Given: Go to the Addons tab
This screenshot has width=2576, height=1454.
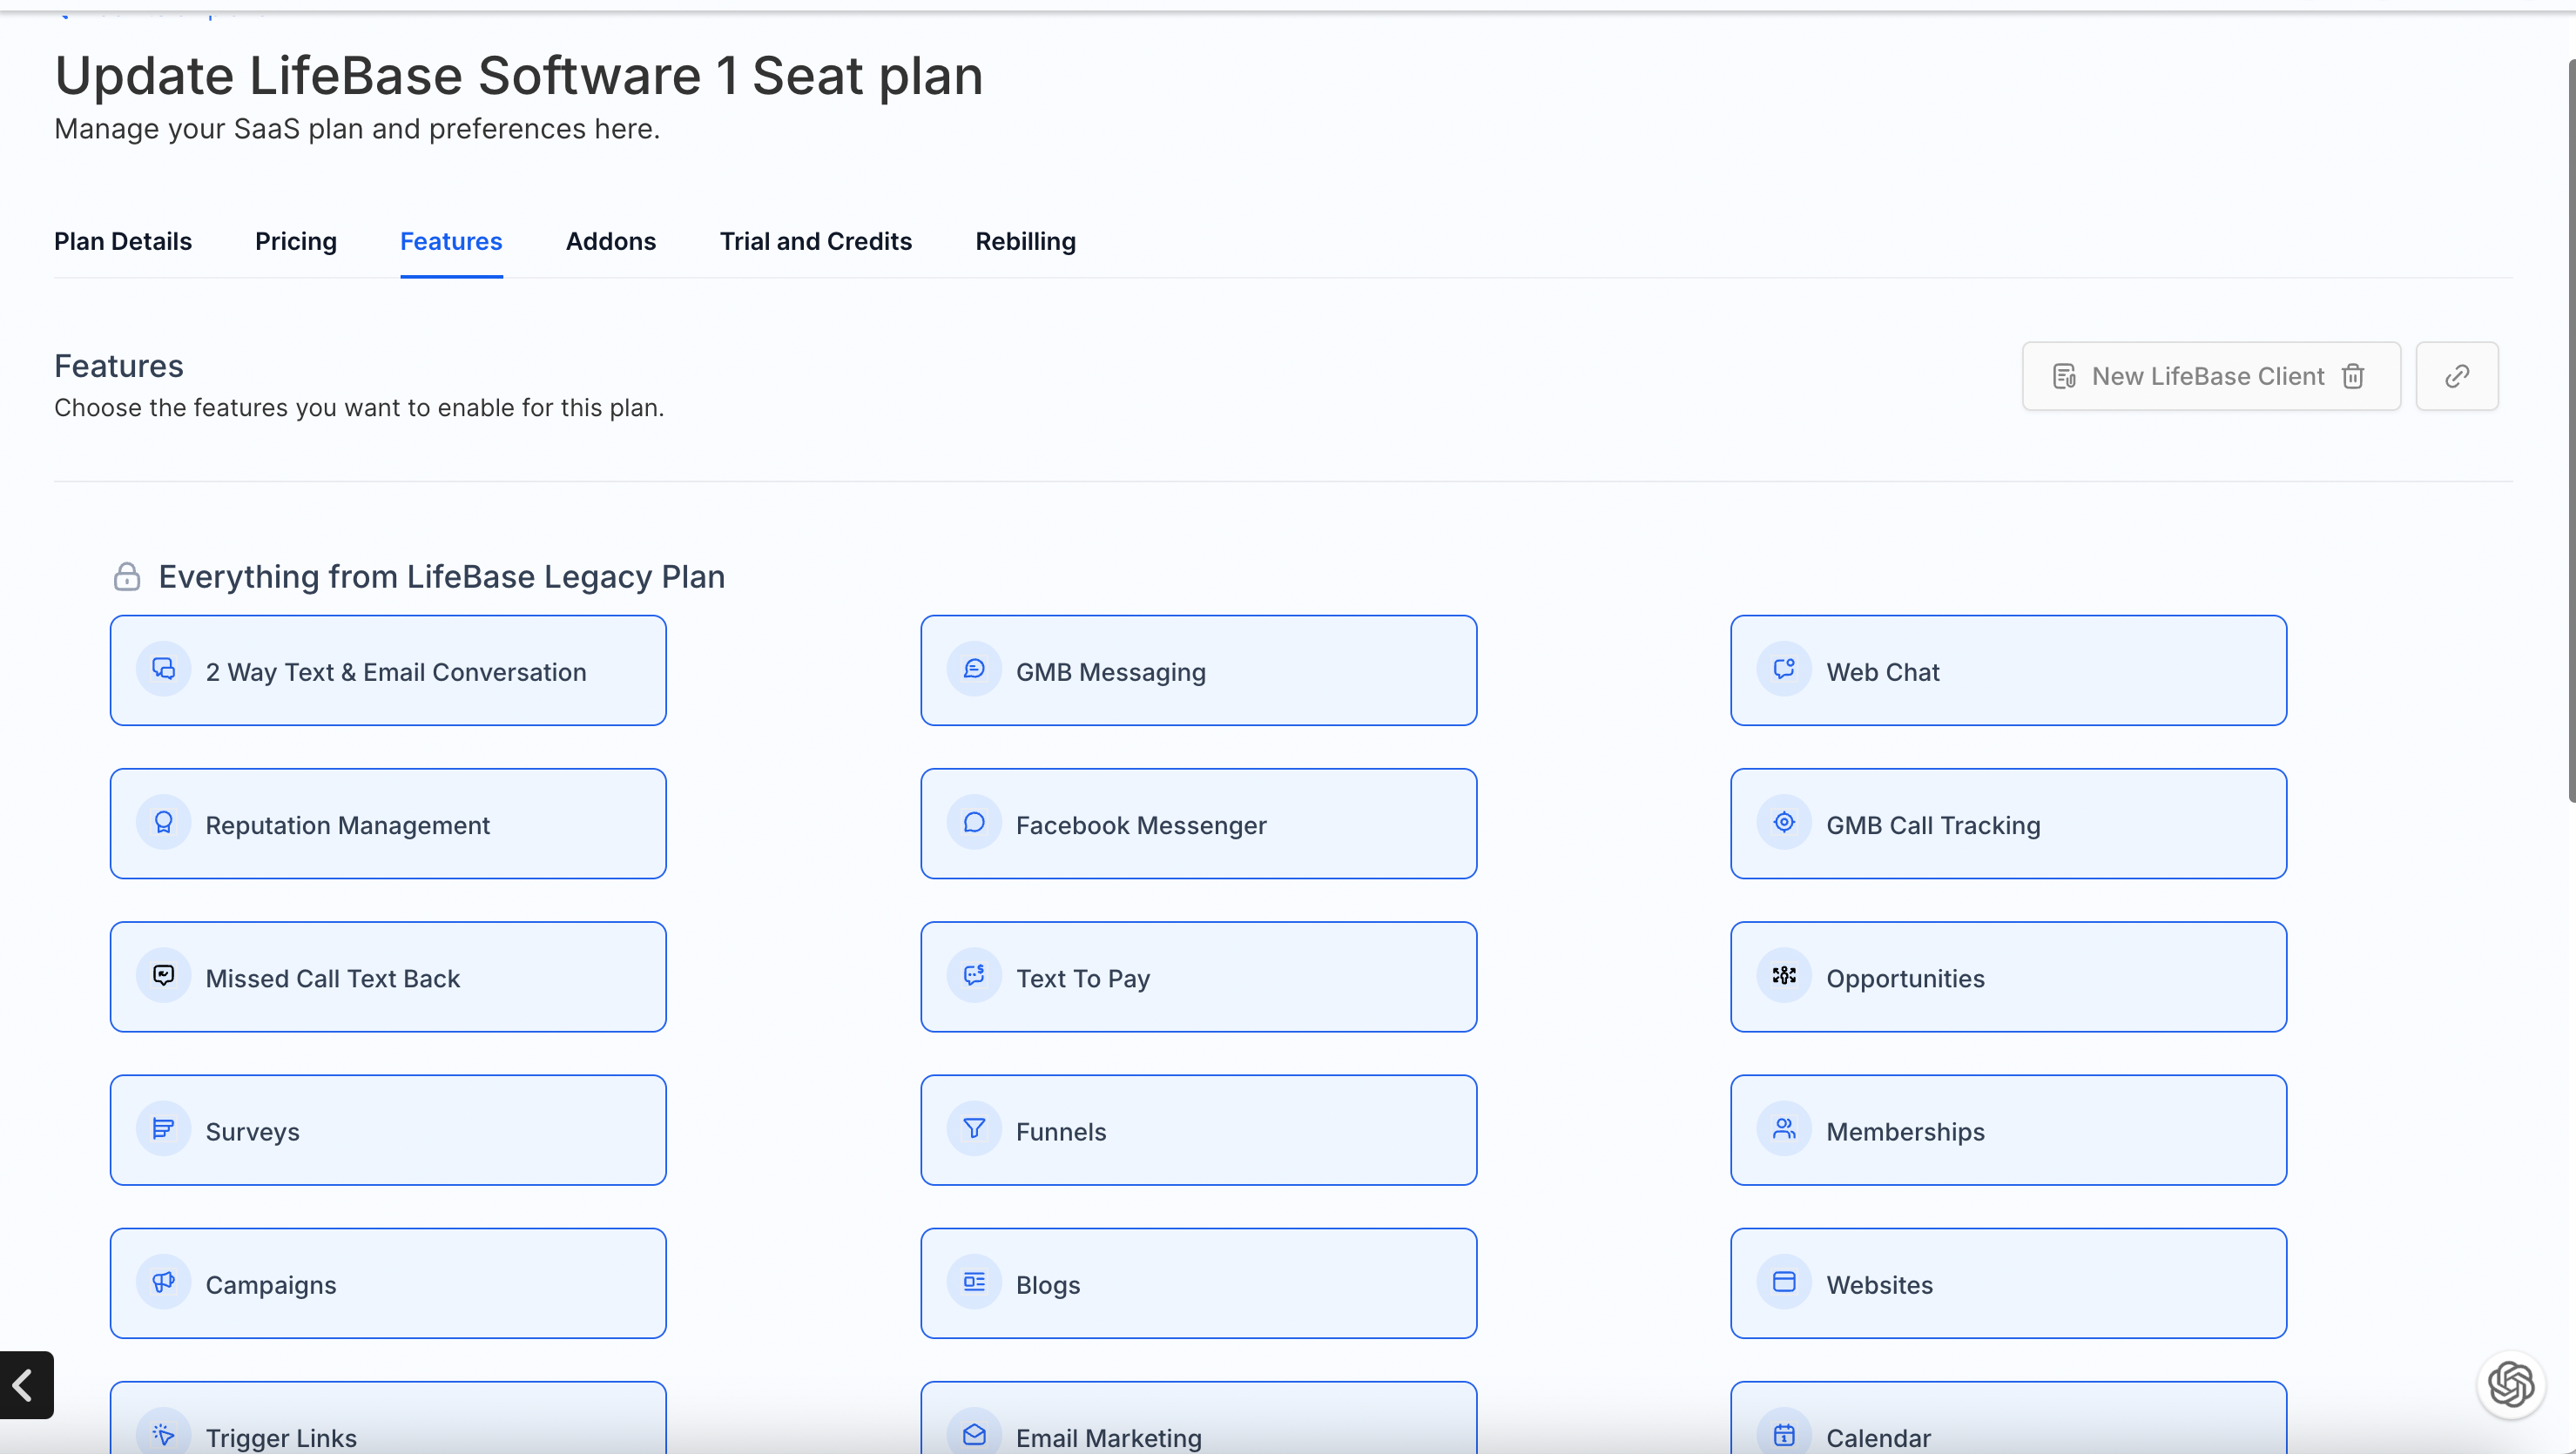Looking at the screenshot, I should [x=611, y=241].
